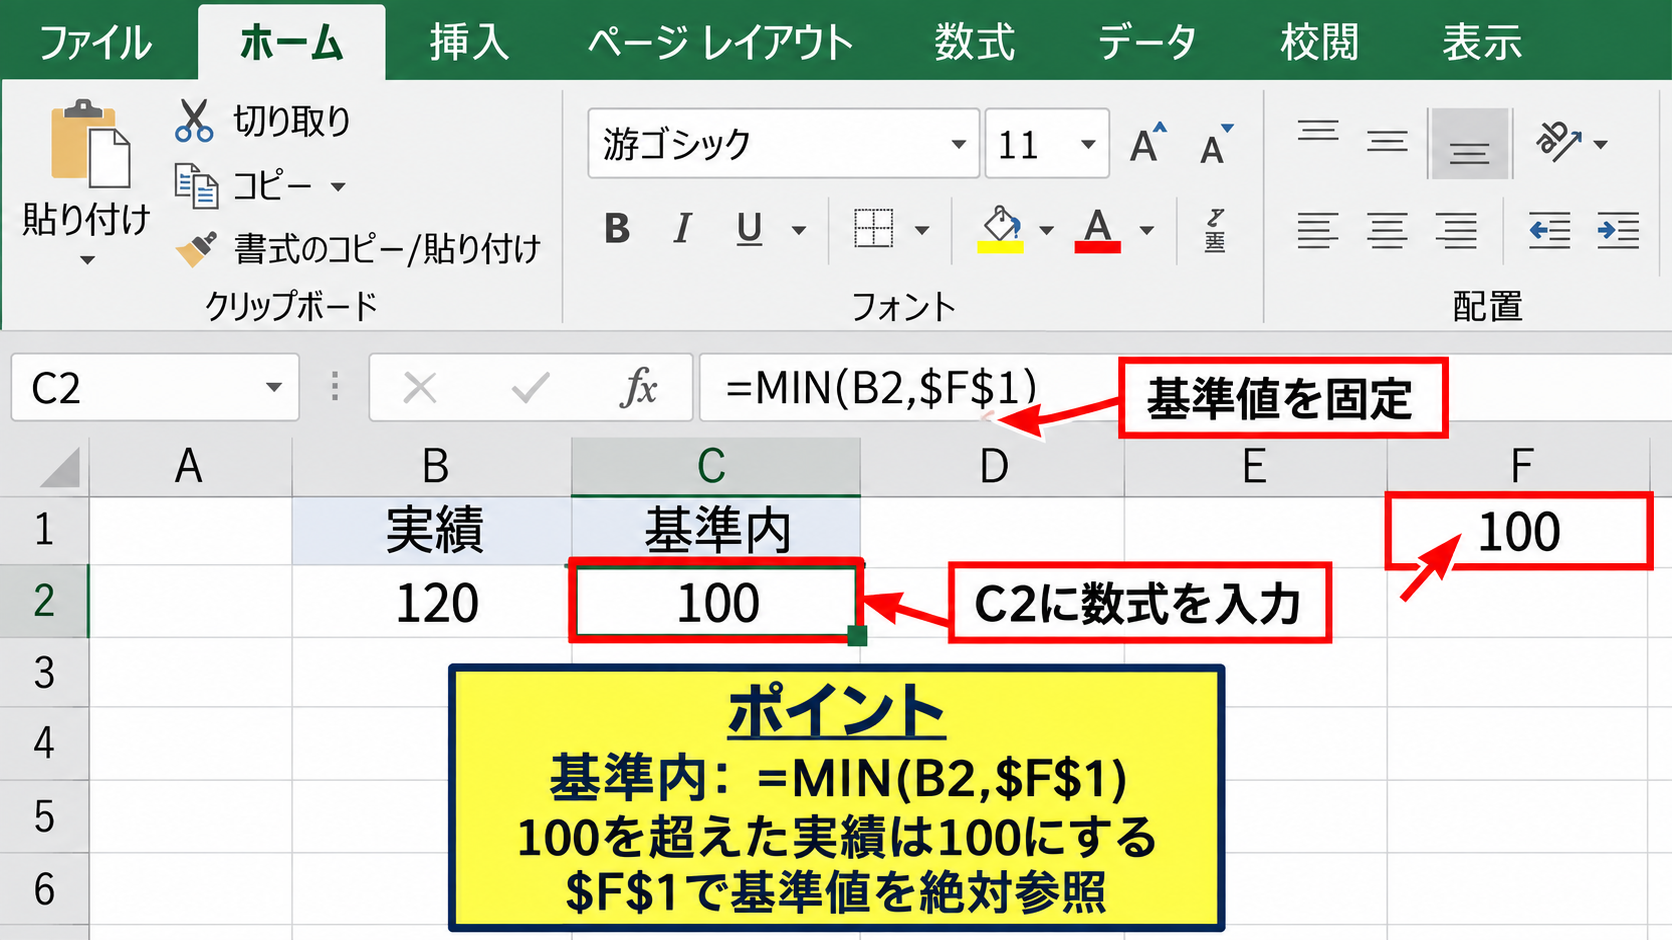
Task: Click the insert function fx icon
Action: (x=638, y=387)
